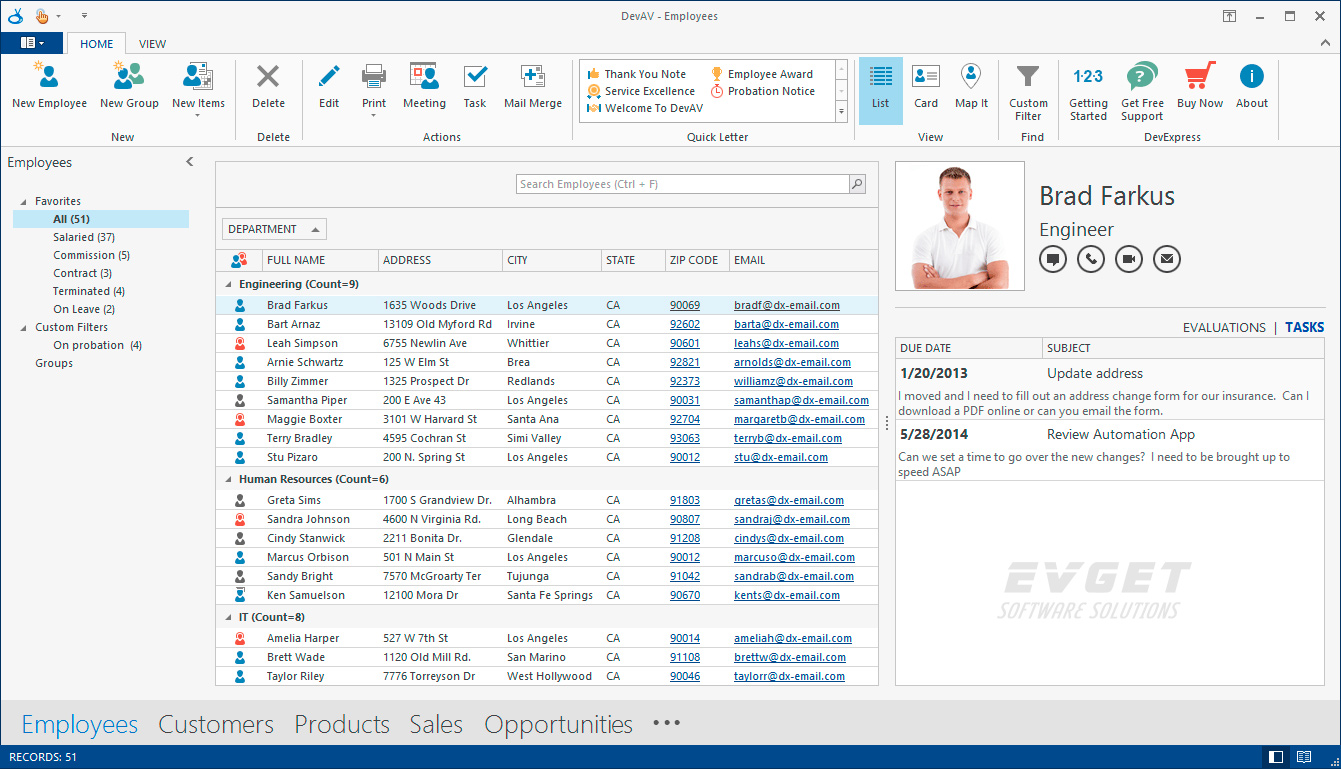Toggle reading layout icon in status bar
The width and height of the screenshot is (1341, 769).
click(x=1303, y=757)
